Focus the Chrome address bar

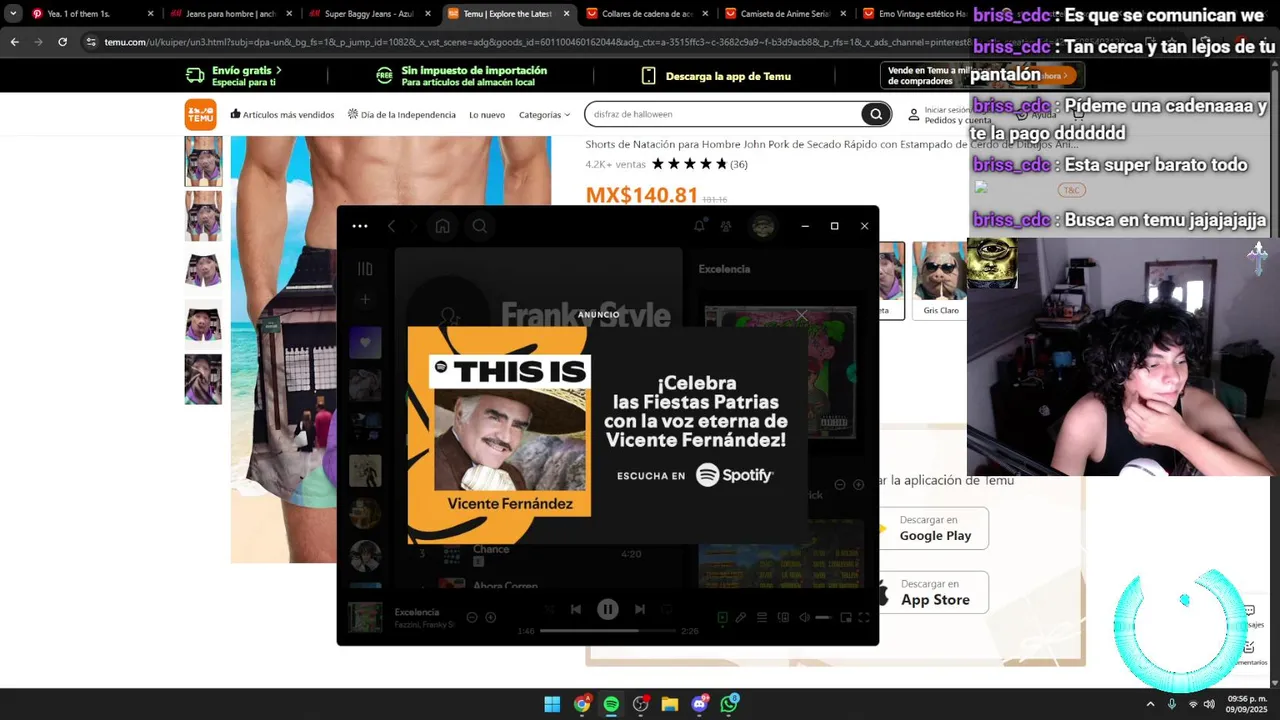[530, 42]
